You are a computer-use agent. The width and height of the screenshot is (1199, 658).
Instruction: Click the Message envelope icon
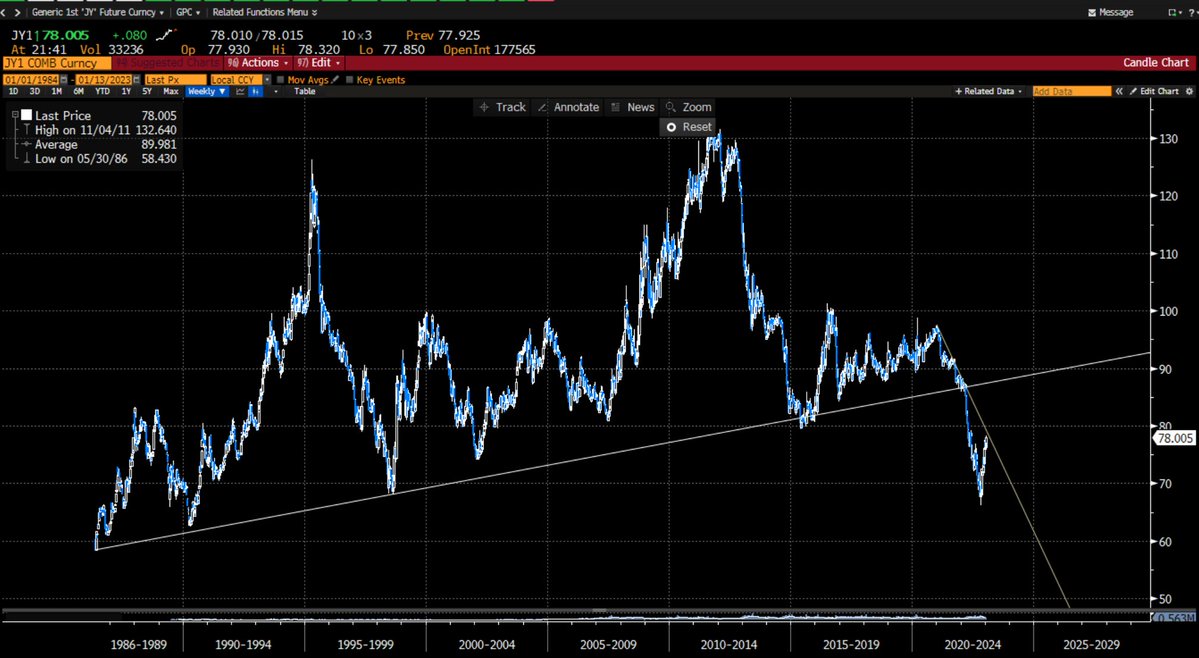tap(1092, 13)
